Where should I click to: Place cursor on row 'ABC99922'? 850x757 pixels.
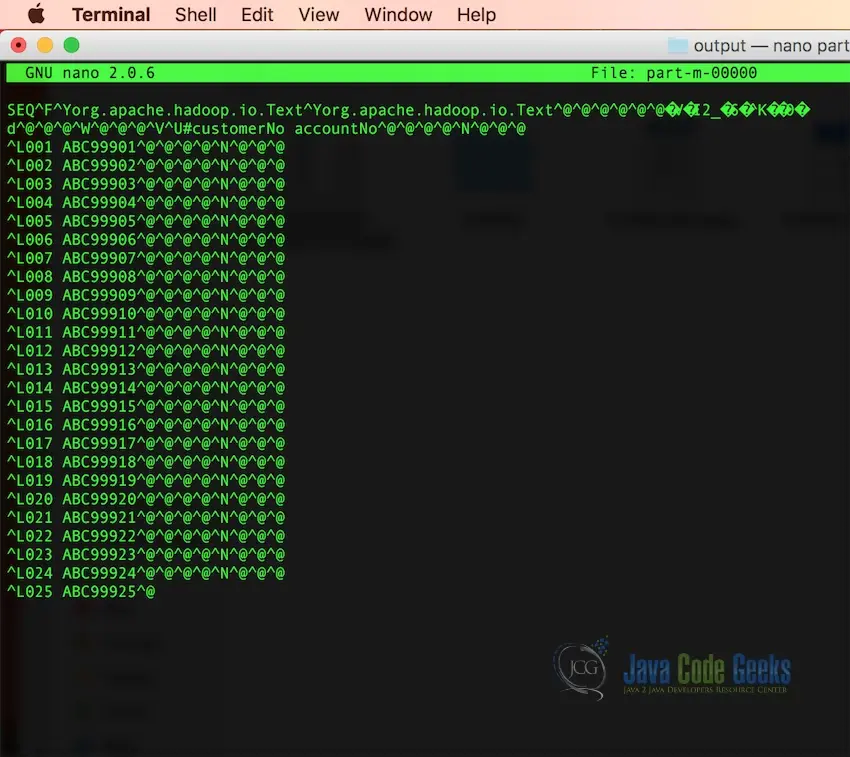pyautogui.click(x=145, y=536)
